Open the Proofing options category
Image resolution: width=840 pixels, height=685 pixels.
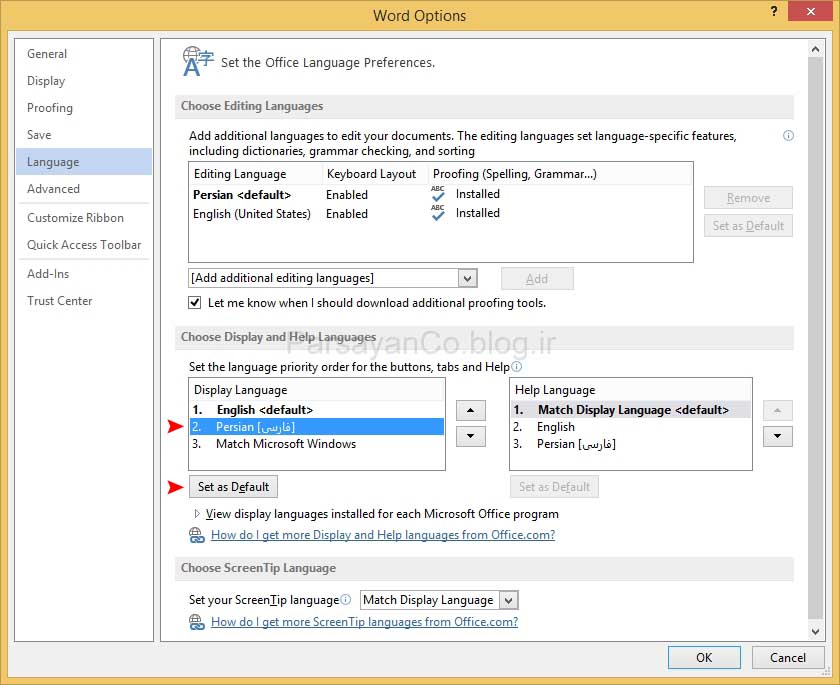pos(50,108)
